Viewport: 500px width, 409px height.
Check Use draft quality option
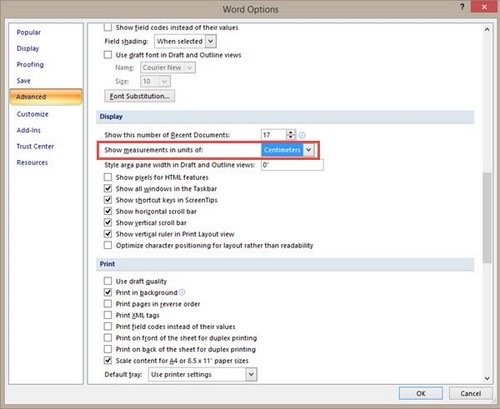pos(108,281)
